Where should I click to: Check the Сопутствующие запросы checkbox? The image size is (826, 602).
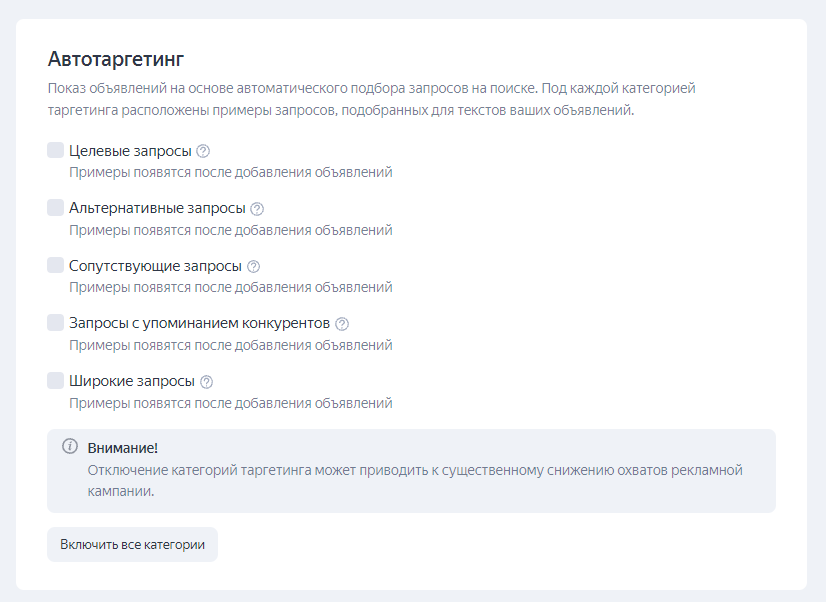coord(56,266)
